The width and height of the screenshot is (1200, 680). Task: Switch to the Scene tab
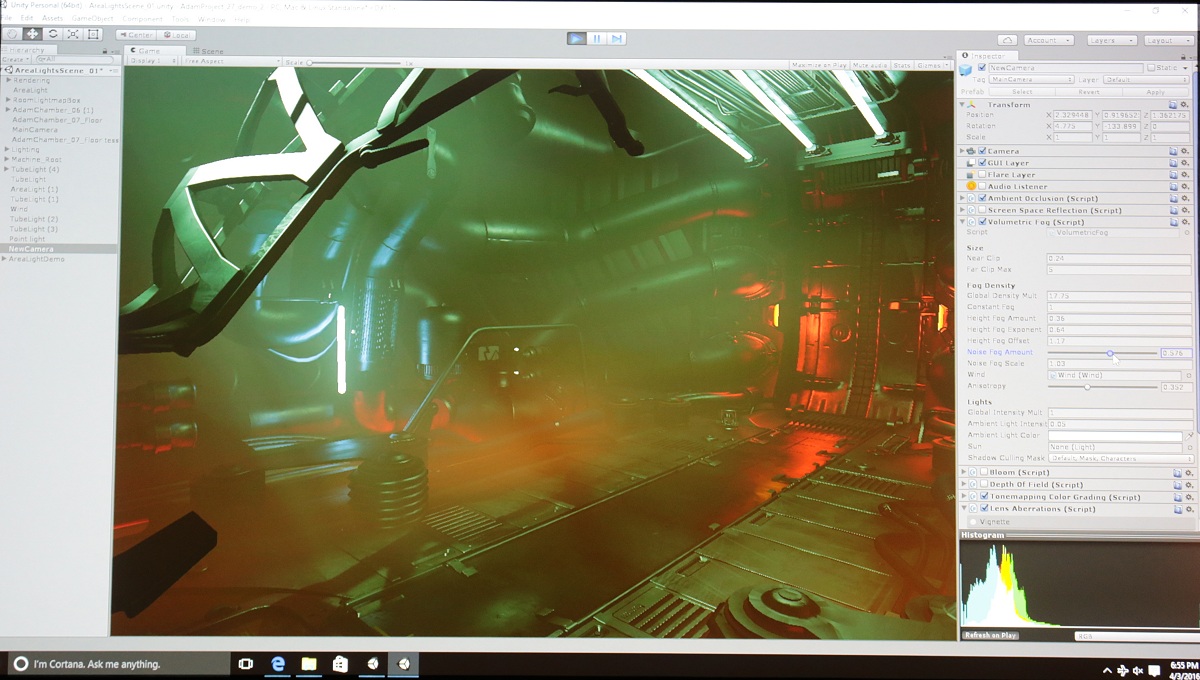pos(208,51)
